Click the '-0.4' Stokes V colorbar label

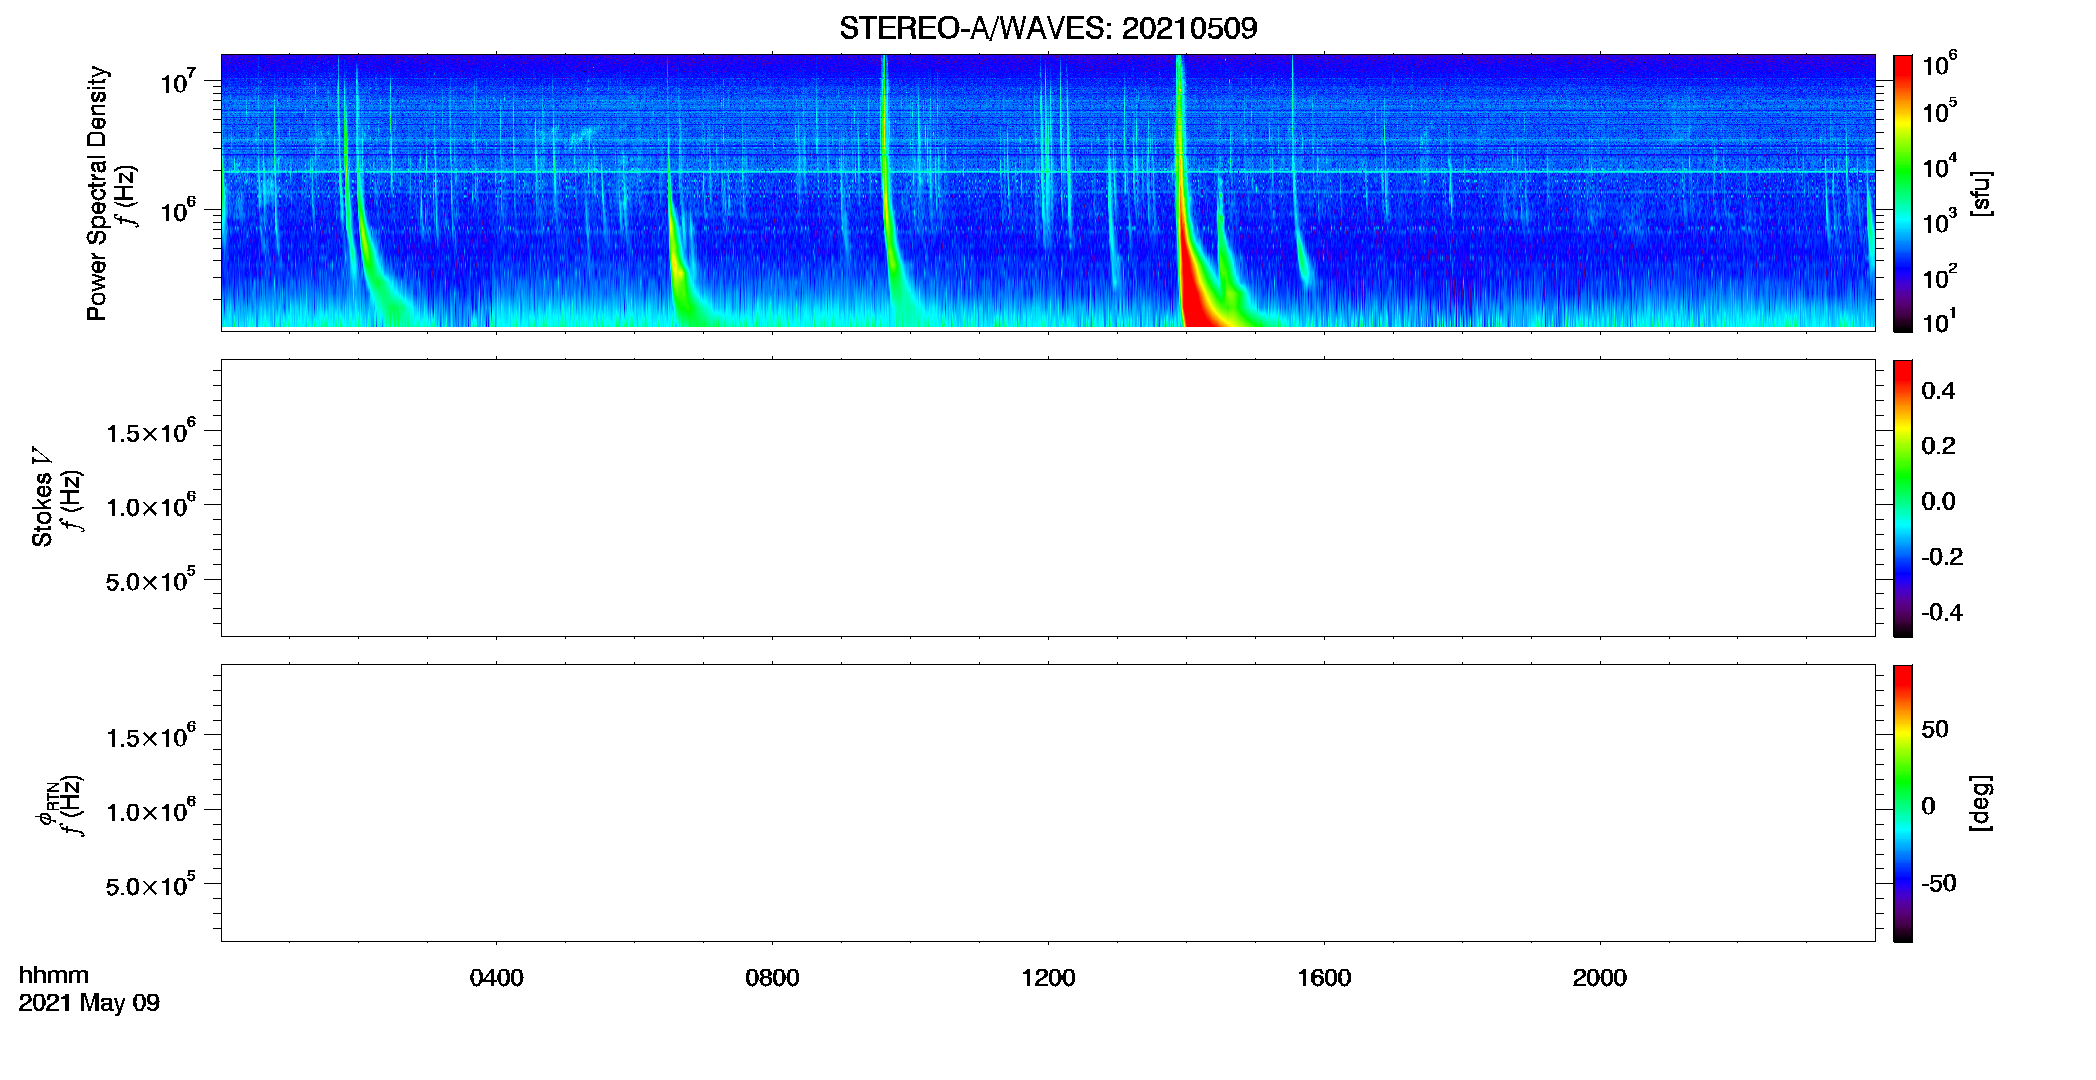pos(1942,613)
